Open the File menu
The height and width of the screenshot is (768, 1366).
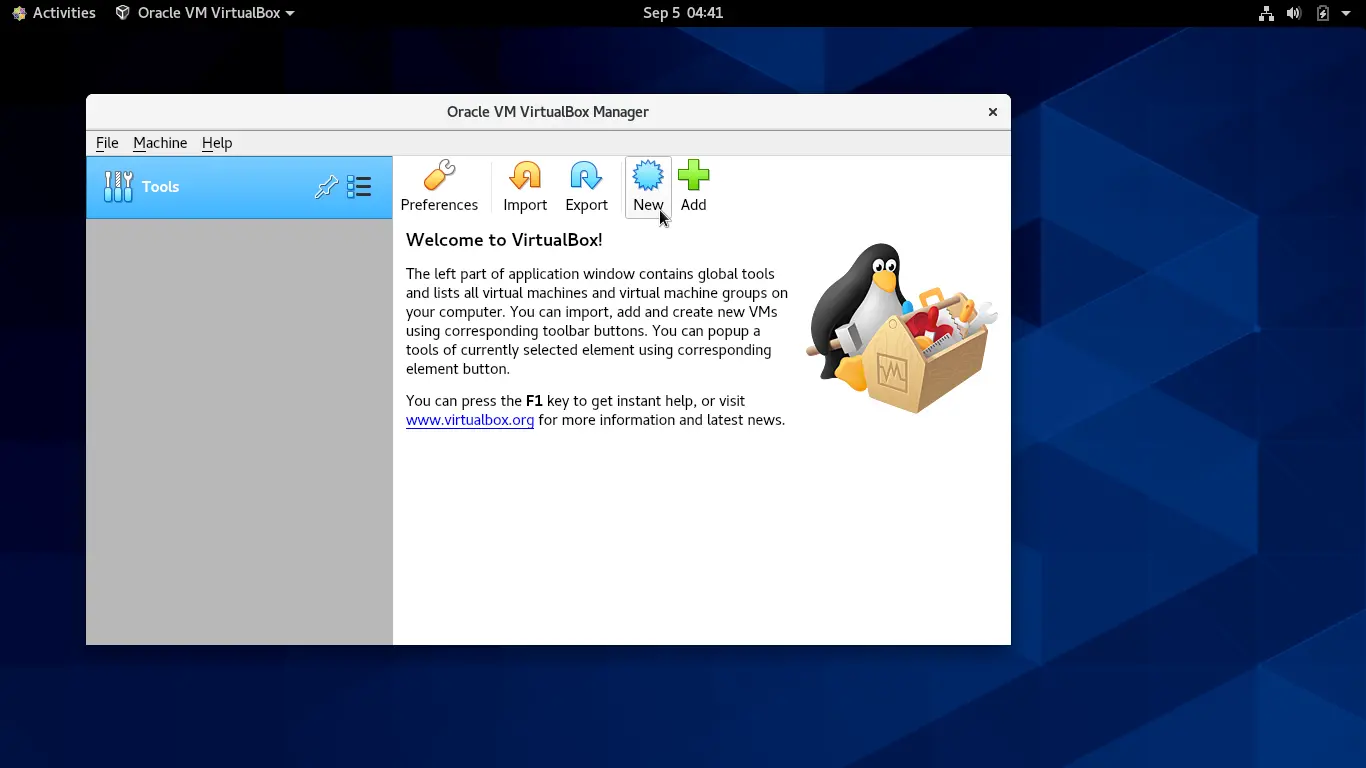pyautogui.click(x=106, y=143)
